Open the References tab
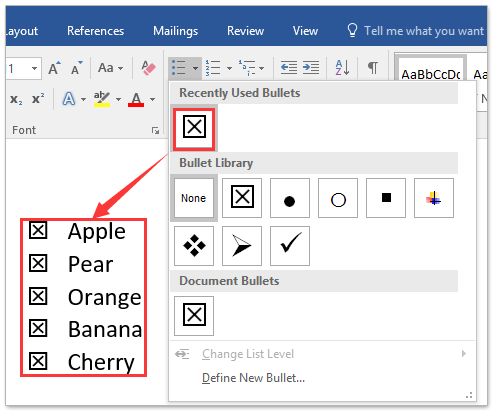The height and width of the screenshot is (413, 494). point(95,31)
